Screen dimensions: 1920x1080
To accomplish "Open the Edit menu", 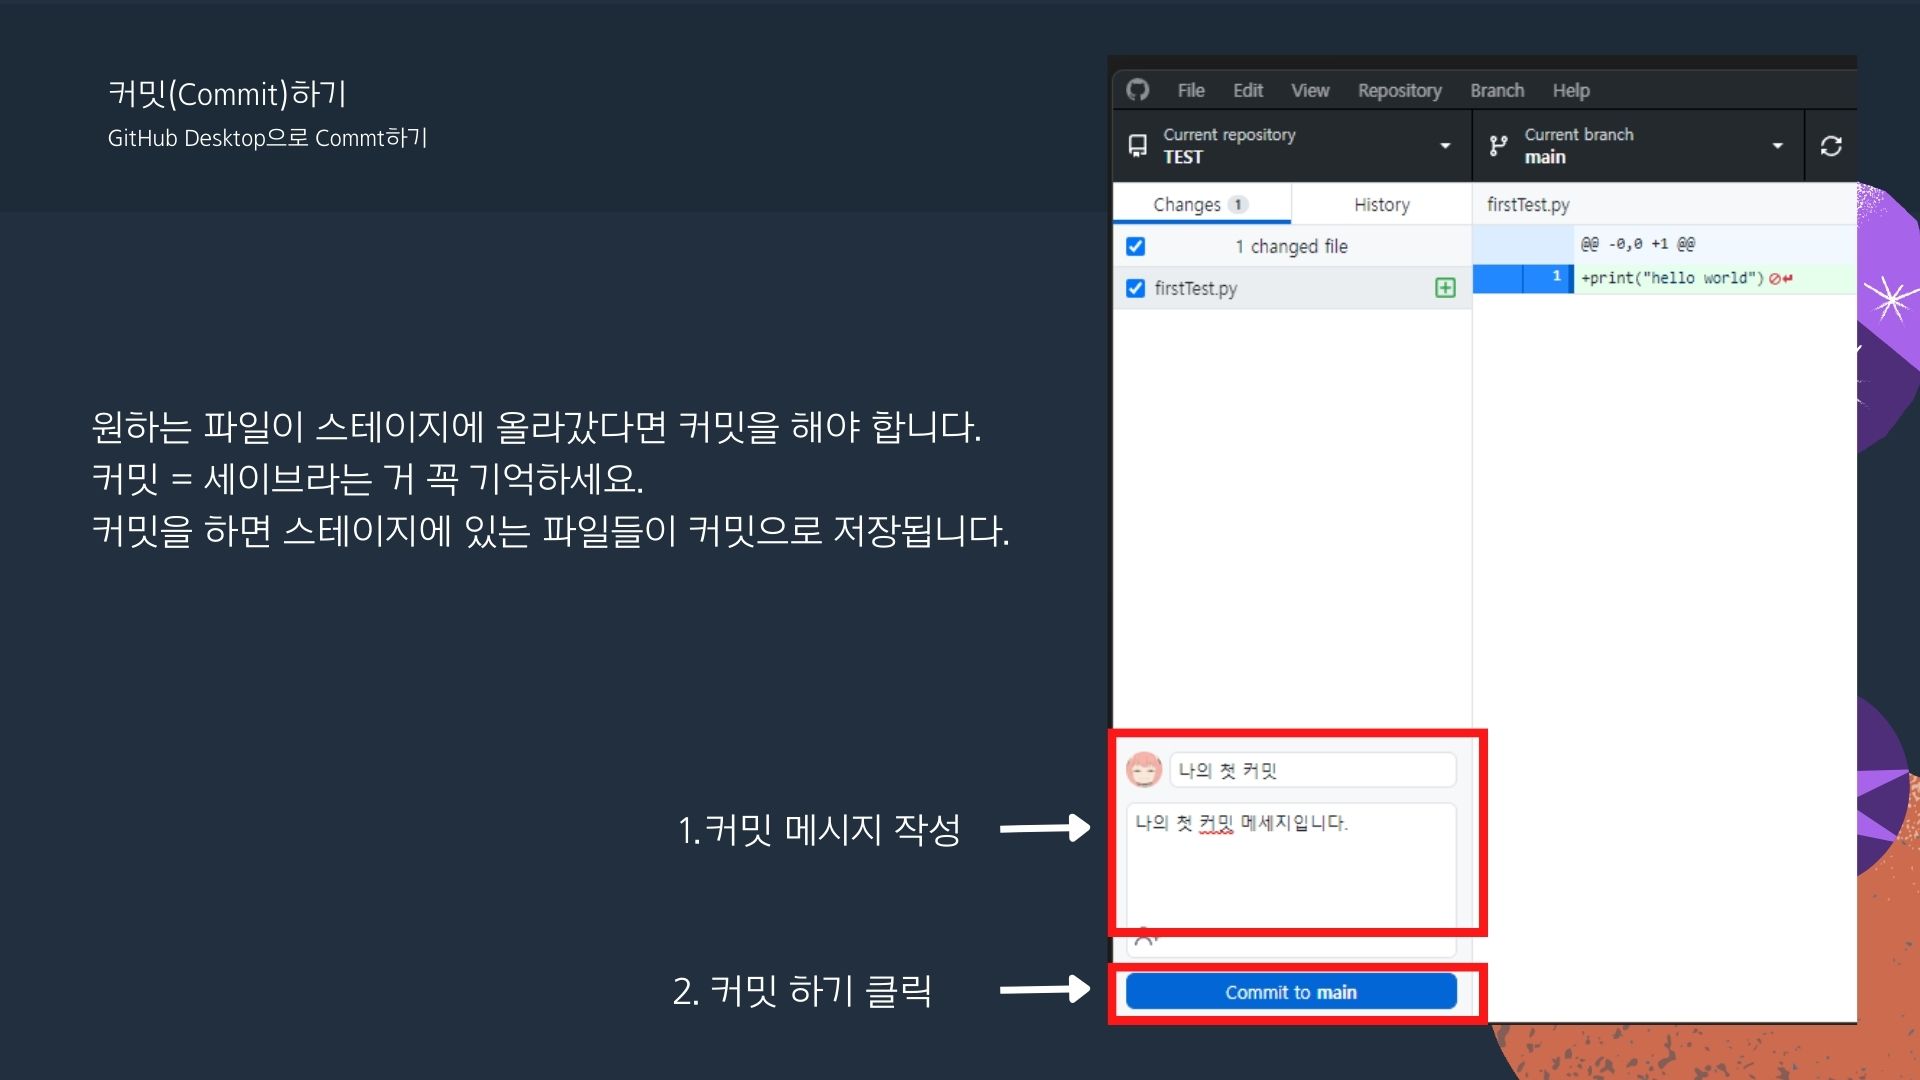I will coord(1247,91).
